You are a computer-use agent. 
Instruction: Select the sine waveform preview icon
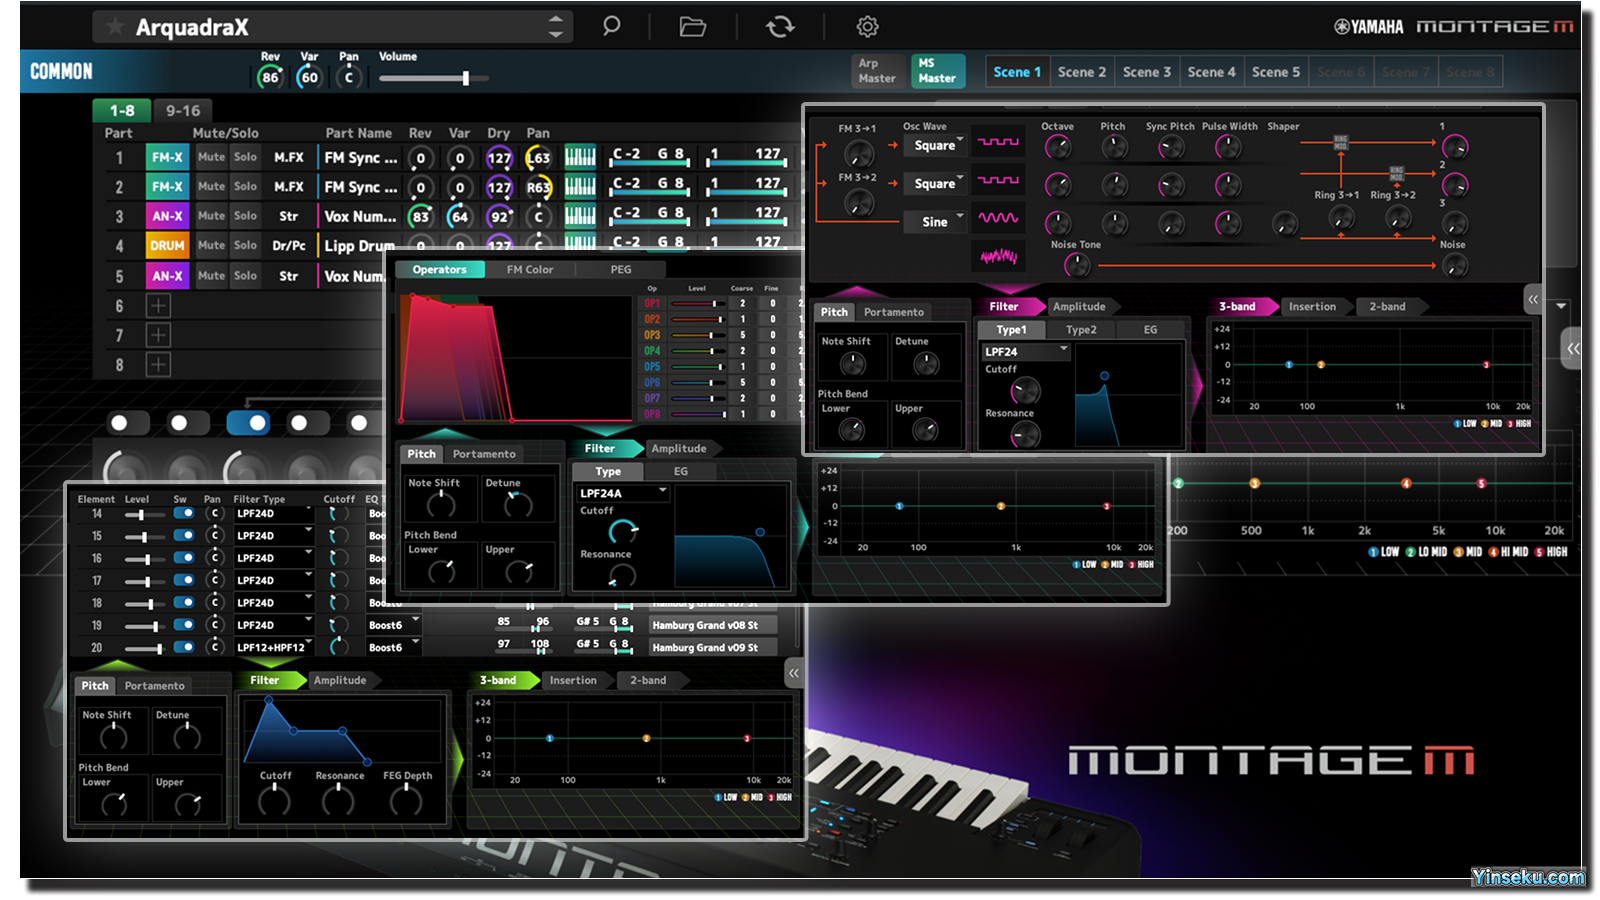point(998,218)
